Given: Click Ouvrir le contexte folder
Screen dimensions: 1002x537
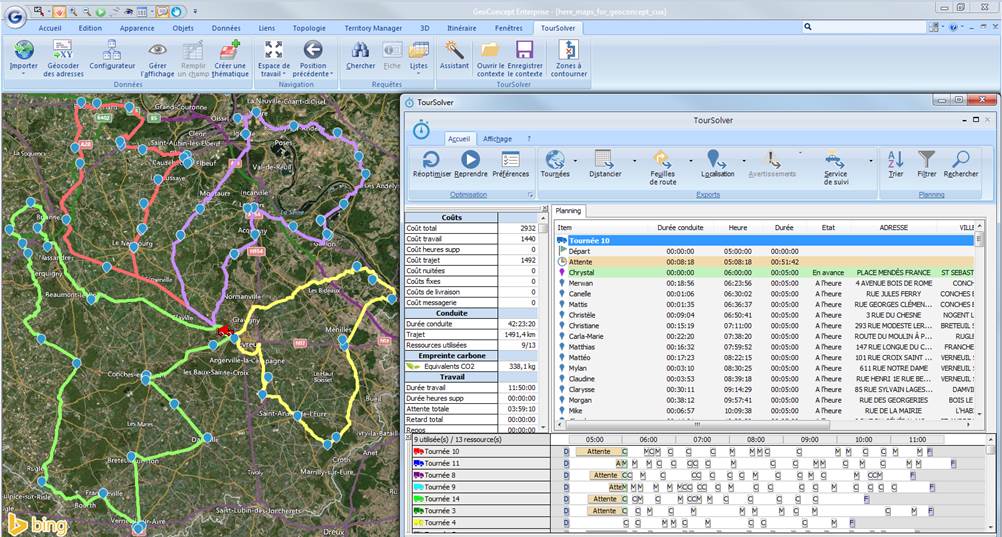Looking at the screenshot, I should coord(490,51).
